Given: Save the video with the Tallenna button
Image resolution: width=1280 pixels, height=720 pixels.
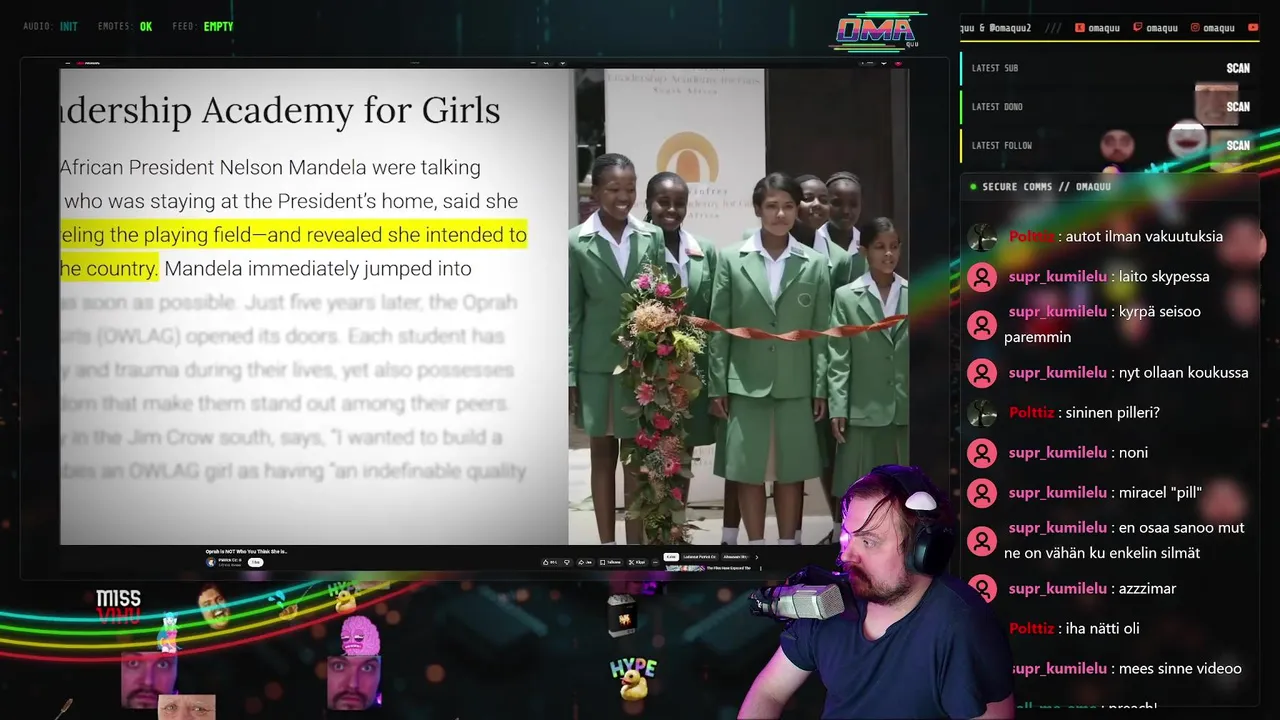Looking at the screenshot, I should [610, 562].
